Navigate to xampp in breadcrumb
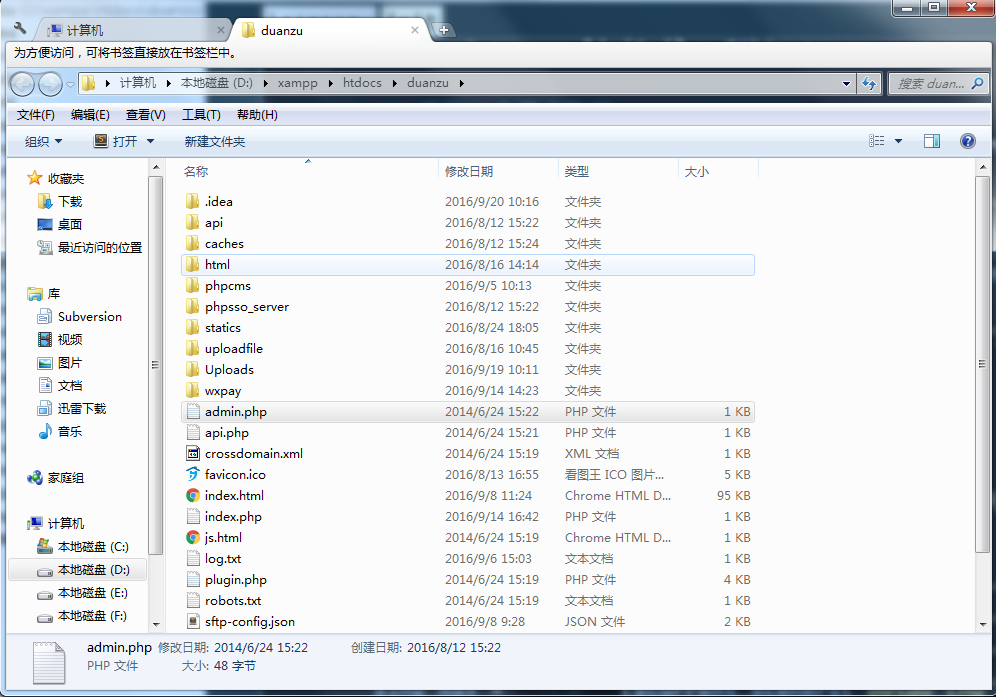The height and width of the screenshot is (697, 996). click(297, 83)
